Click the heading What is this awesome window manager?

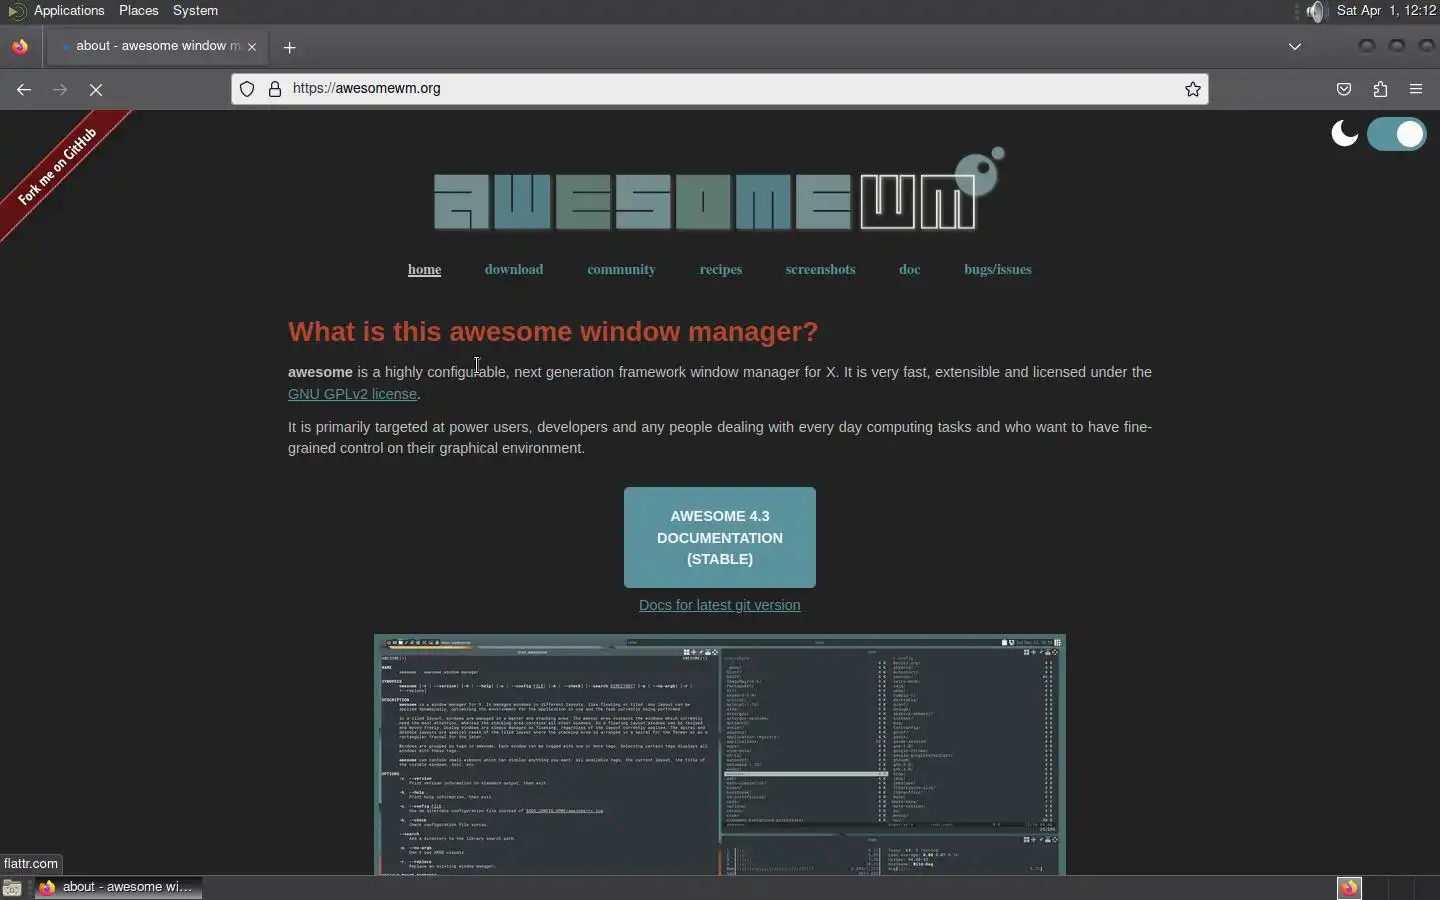(553, 332)
